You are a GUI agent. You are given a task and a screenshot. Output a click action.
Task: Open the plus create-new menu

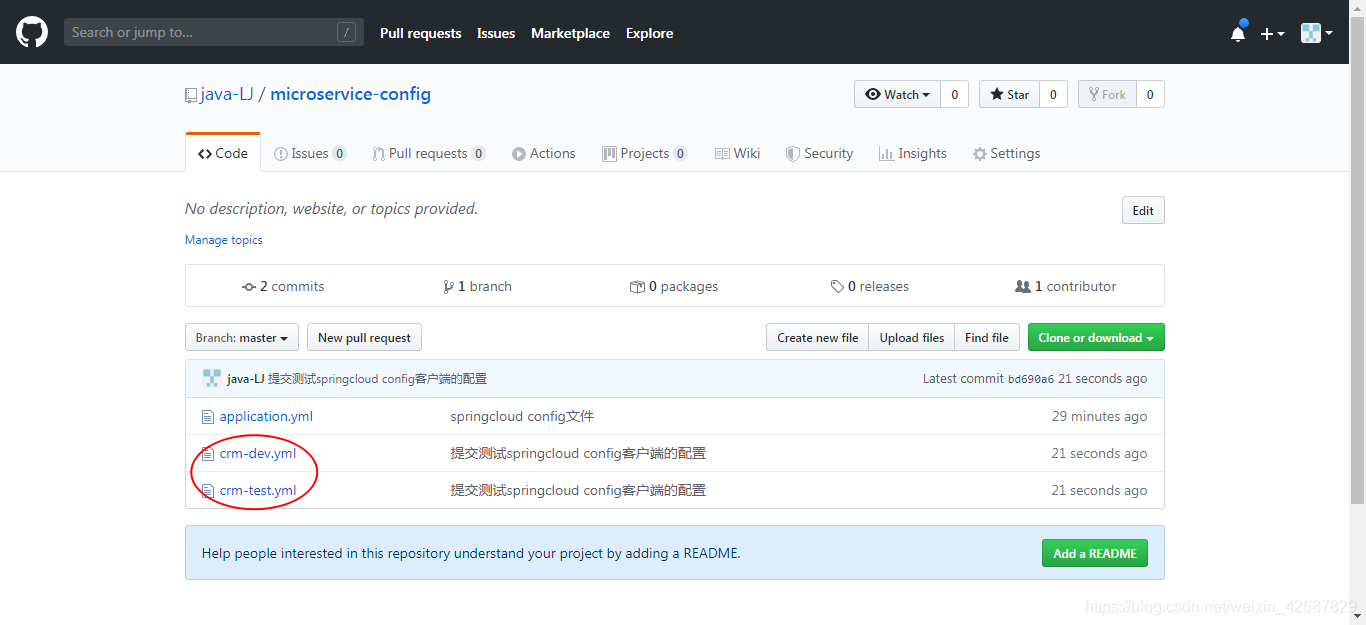[1272, 33]
